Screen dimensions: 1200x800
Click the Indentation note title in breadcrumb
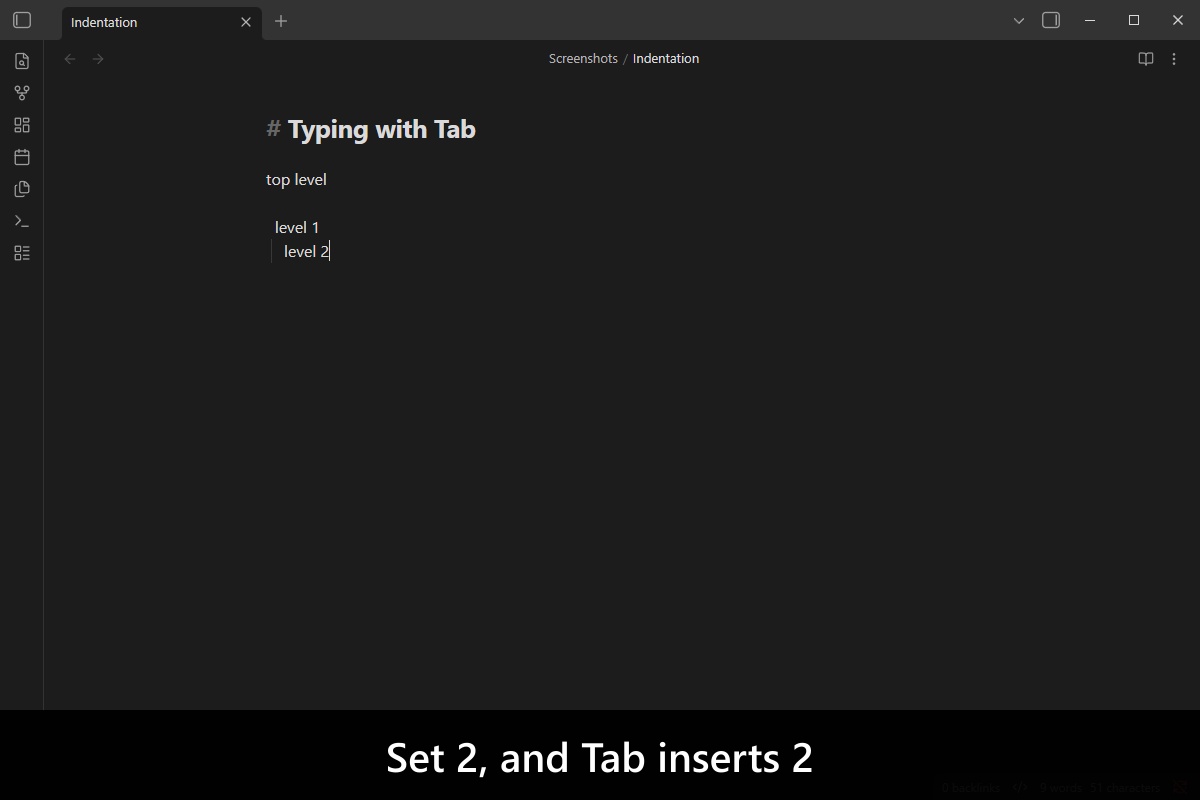coord(666,59)
